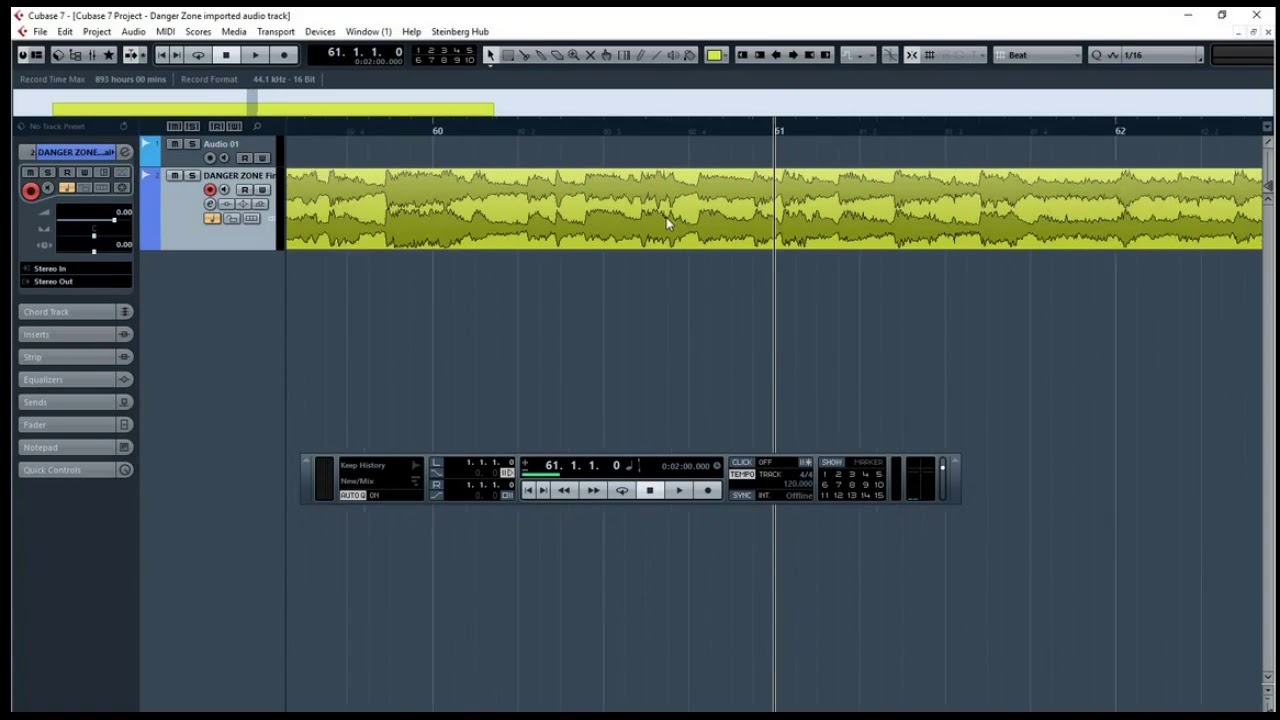This screenshot has height=720, width=1280.
Task: Click the toolbar Play button
Action: [255, 55]
